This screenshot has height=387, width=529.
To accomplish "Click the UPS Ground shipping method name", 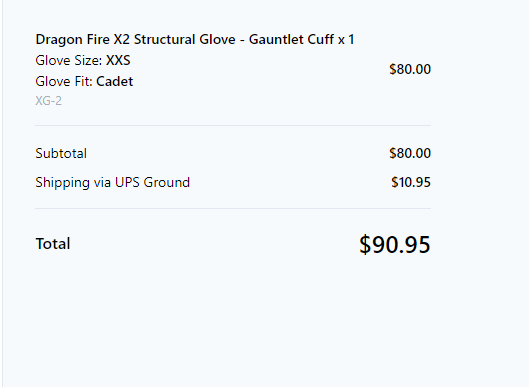I will pyautogui.click(x=152, y=183).
